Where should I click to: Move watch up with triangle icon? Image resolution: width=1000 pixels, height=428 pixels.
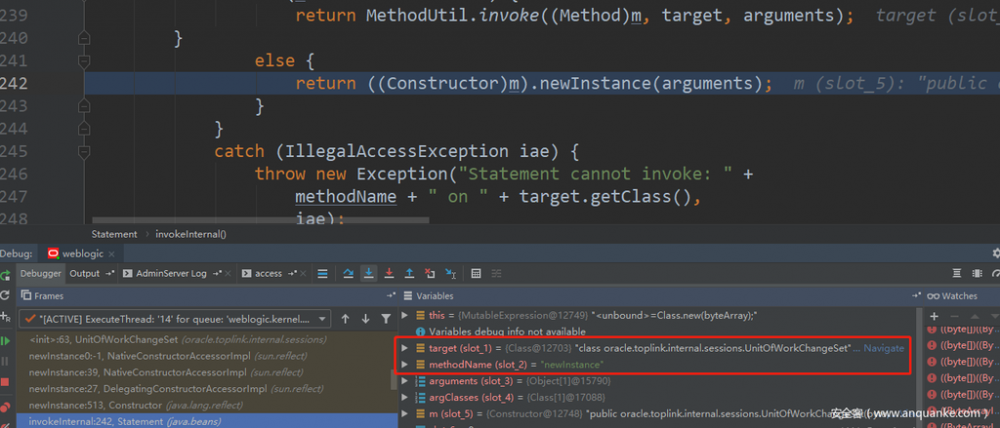point(974,316)
